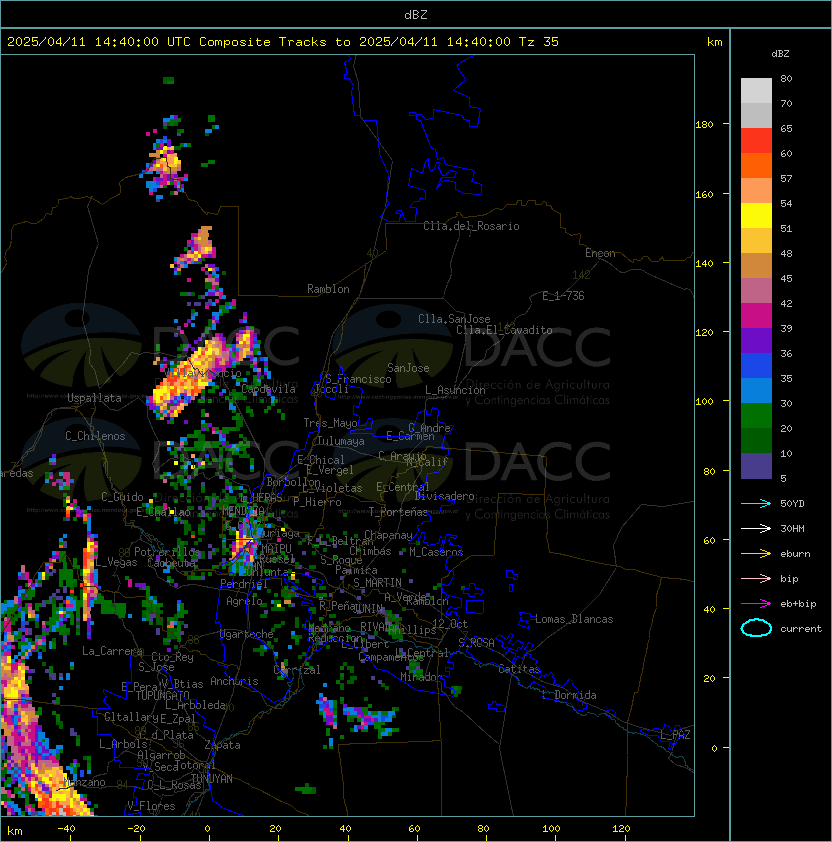Click the 'Mirador' label

point(421,677)
